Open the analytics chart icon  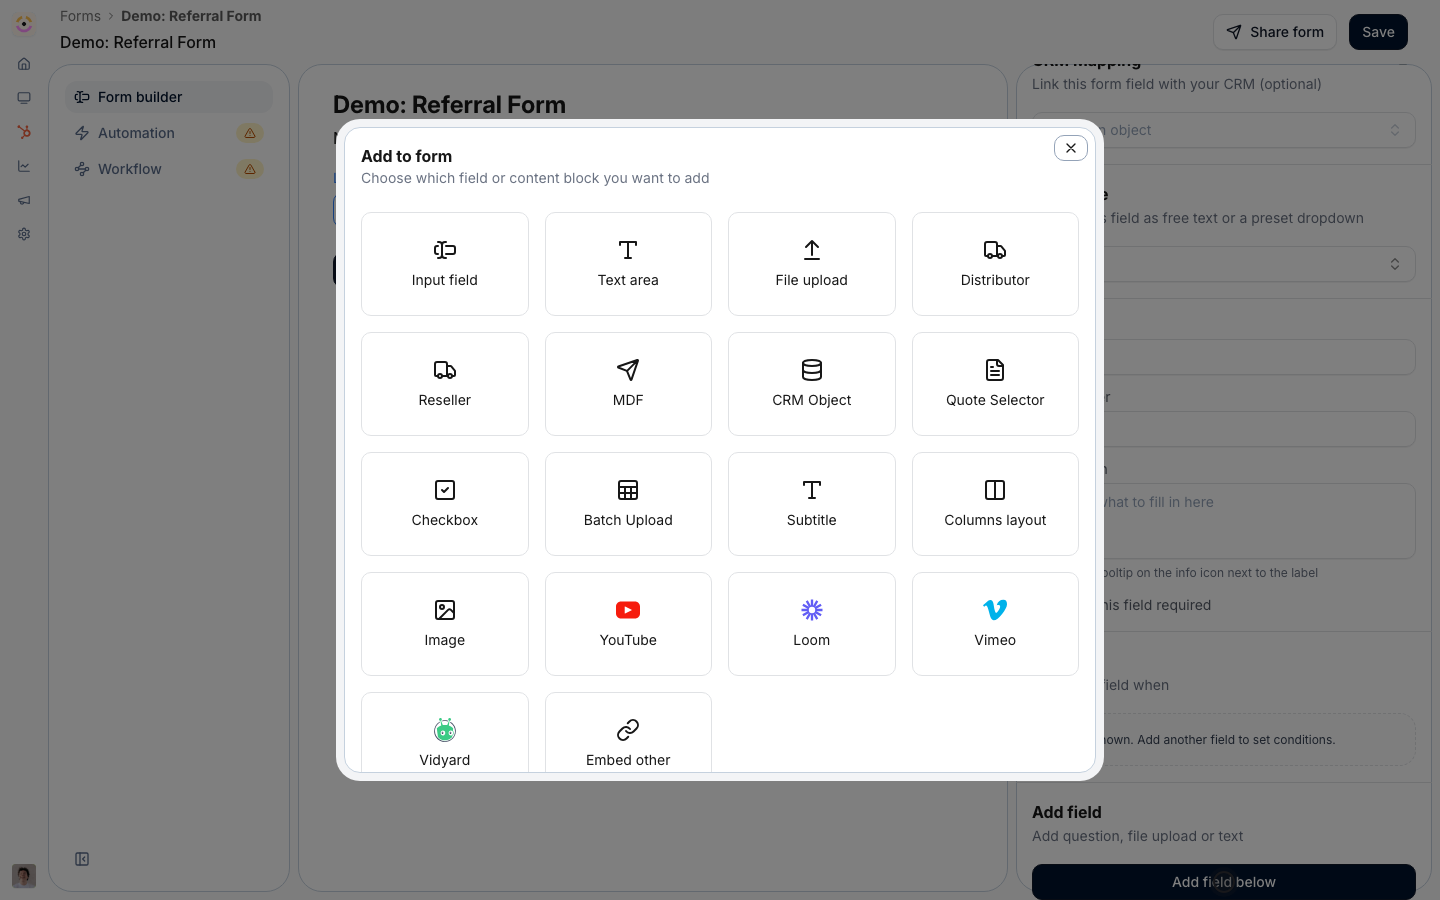click(24, 166)
